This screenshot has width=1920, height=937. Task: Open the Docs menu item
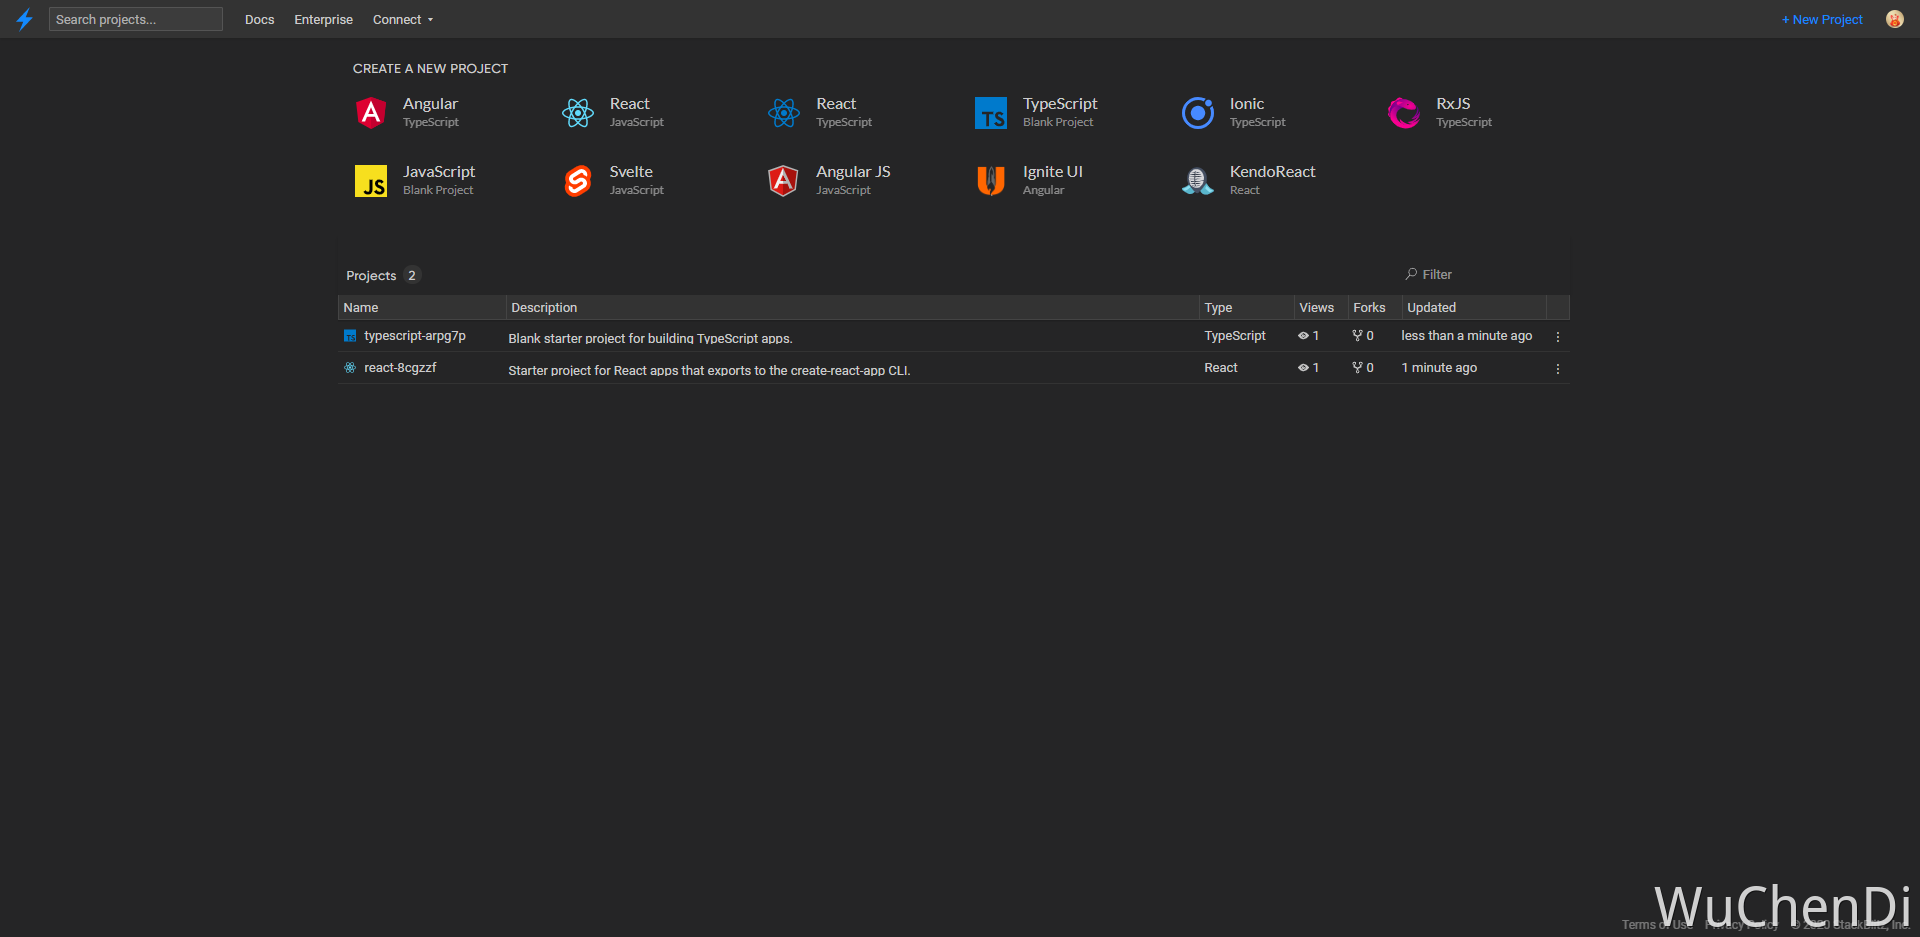[x=260, y=19]
